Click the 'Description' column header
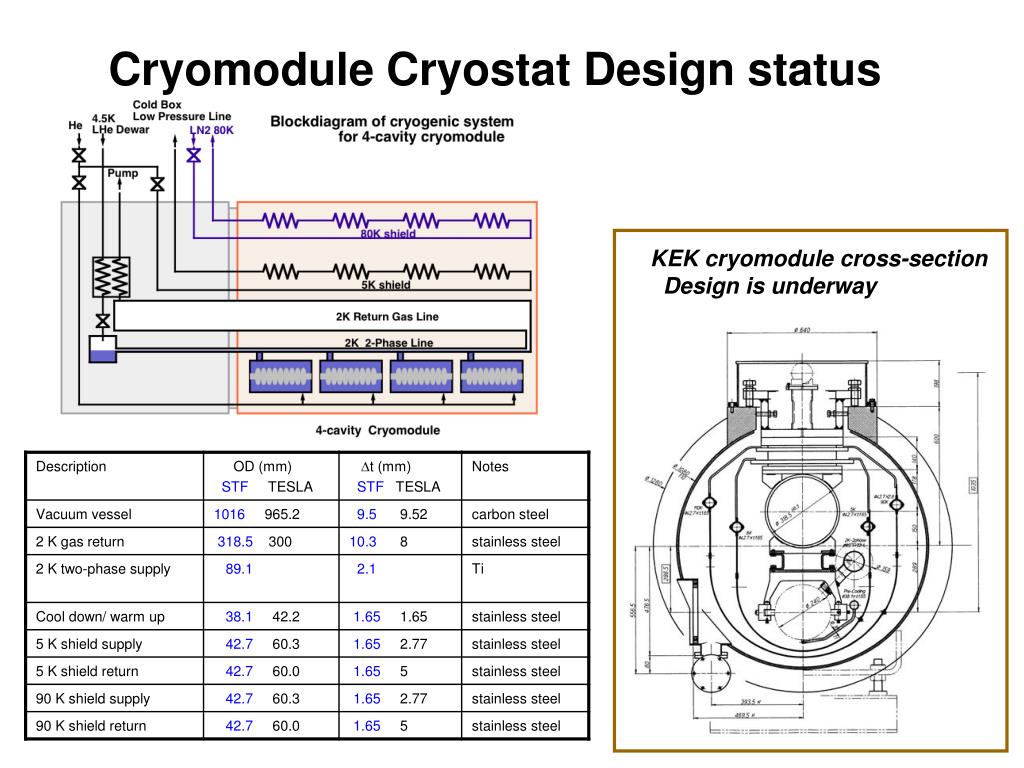Viewport: 1024px width, 768px height. point(71,466)
